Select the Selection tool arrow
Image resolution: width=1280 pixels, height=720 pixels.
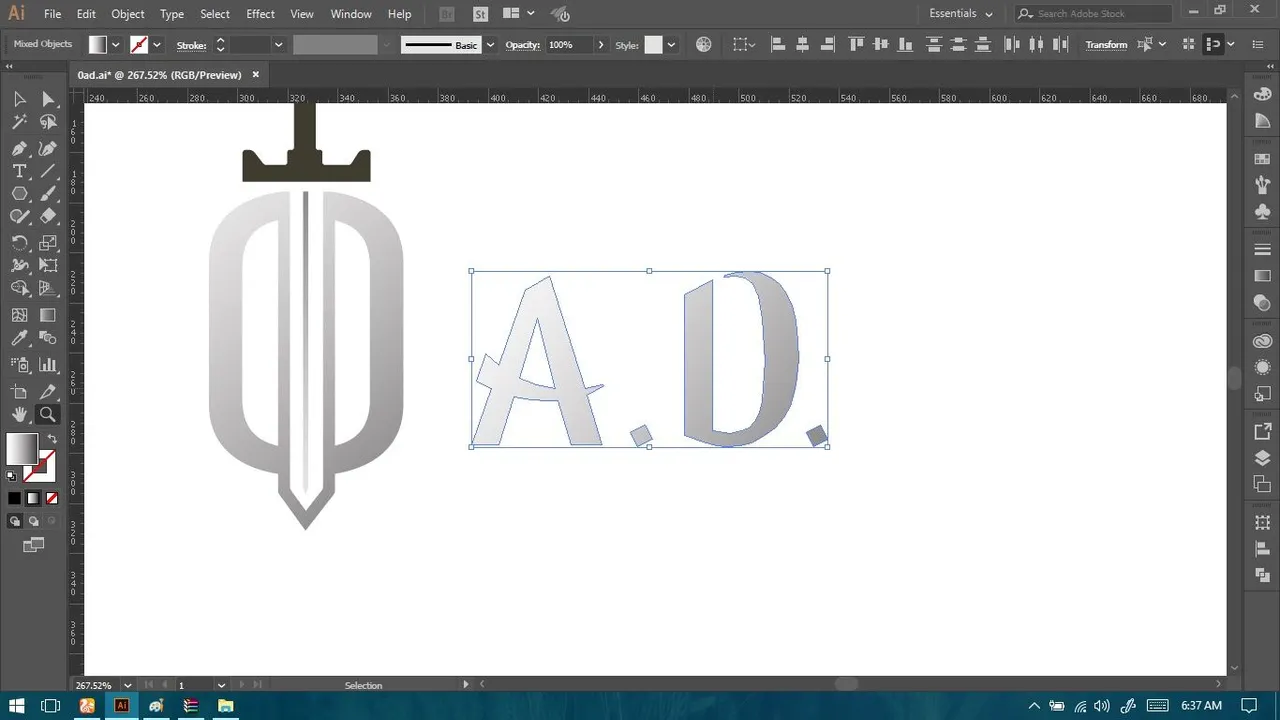coord(19,98)
